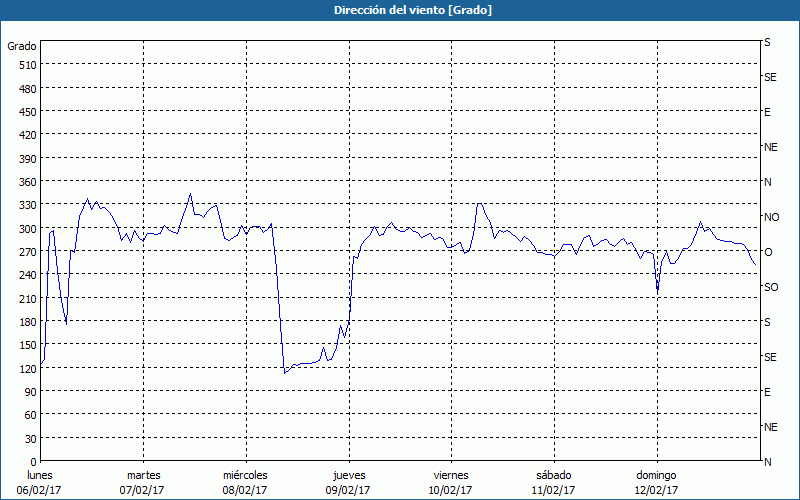Click the 'O' compass label on right axis
800x500 pixels.
768,252
